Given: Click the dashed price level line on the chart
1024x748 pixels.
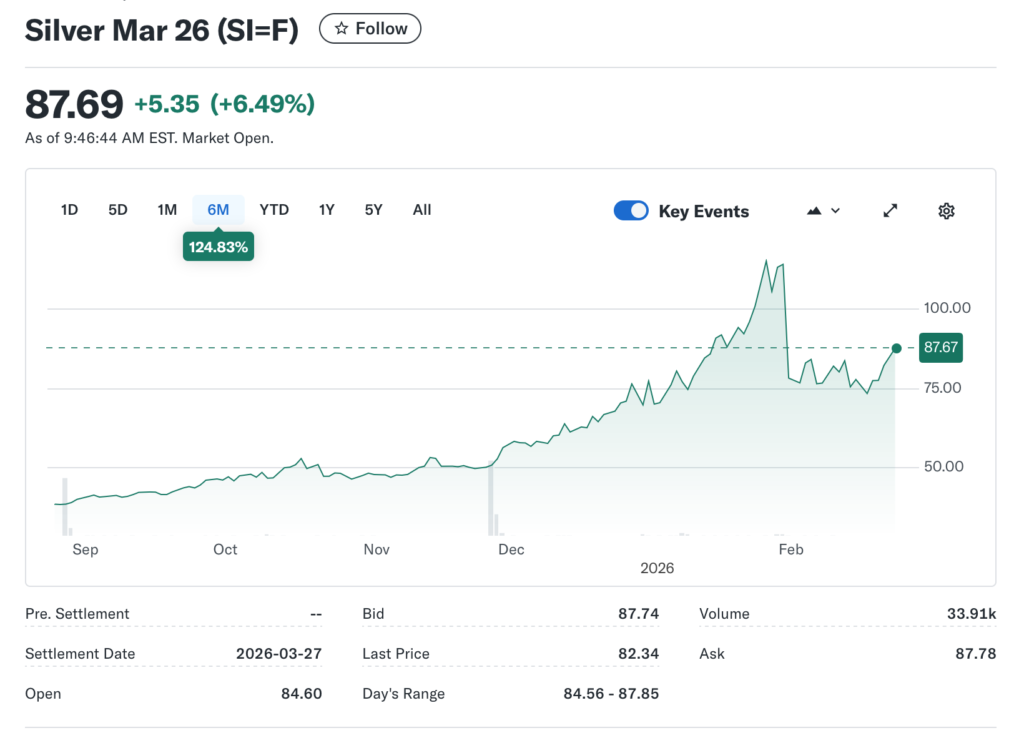Looking at the screenshot, I should click(x=400, y=348).
